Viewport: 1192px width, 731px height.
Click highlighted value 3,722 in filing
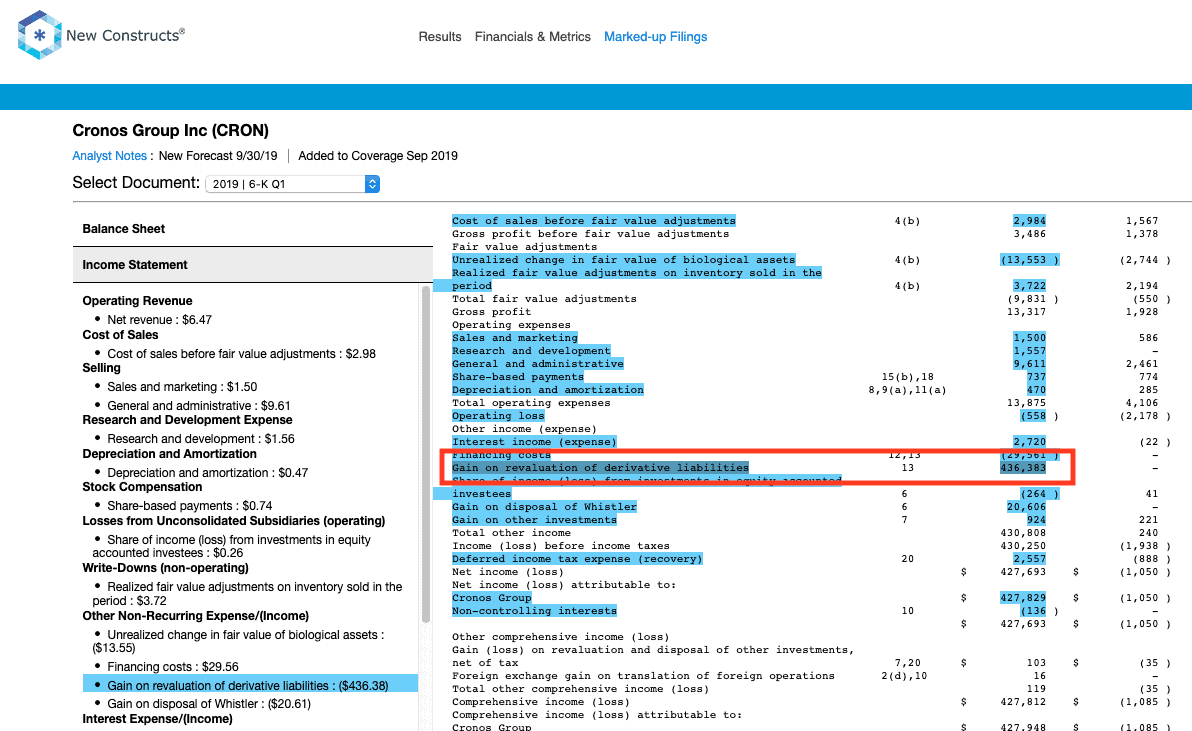click(x=1029, y=286)
